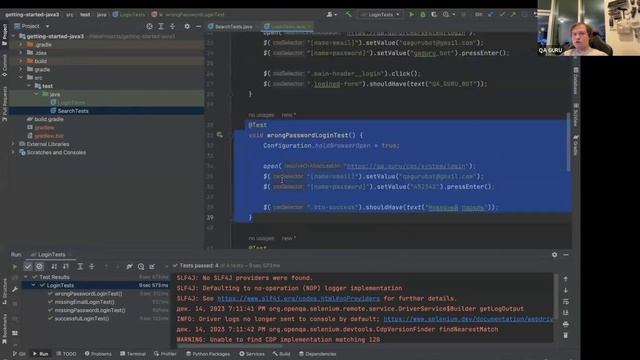Open the Python Packages tool window tab

tap(208, 354)
